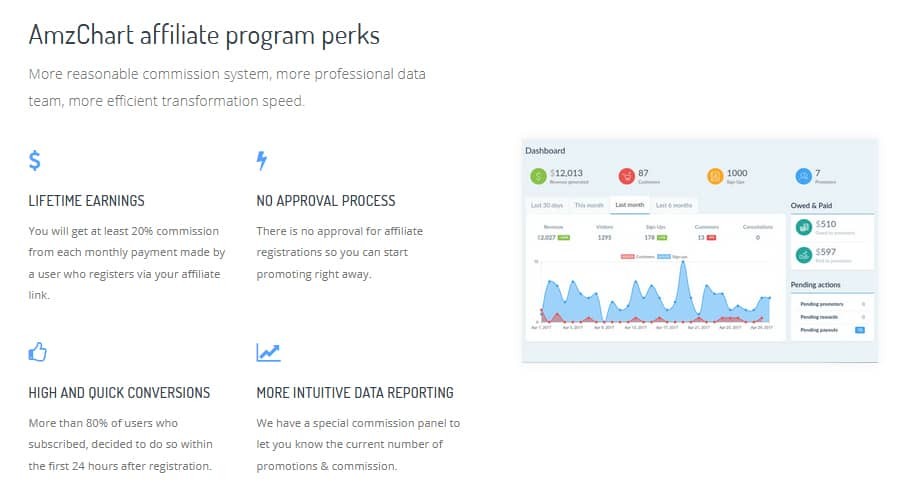
Task: Click the Pending payouts blue badge
Action: pos(860,330)
